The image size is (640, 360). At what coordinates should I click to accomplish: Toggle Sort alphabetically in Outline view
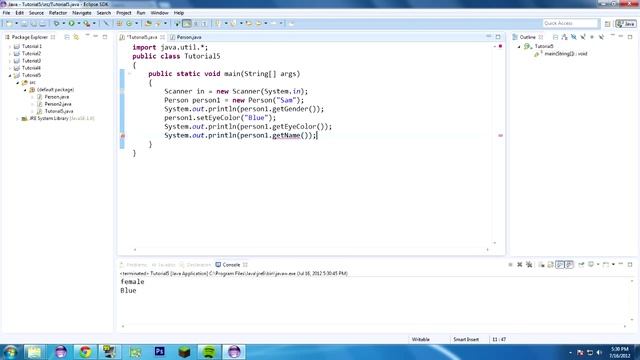(x=564, y=37)
